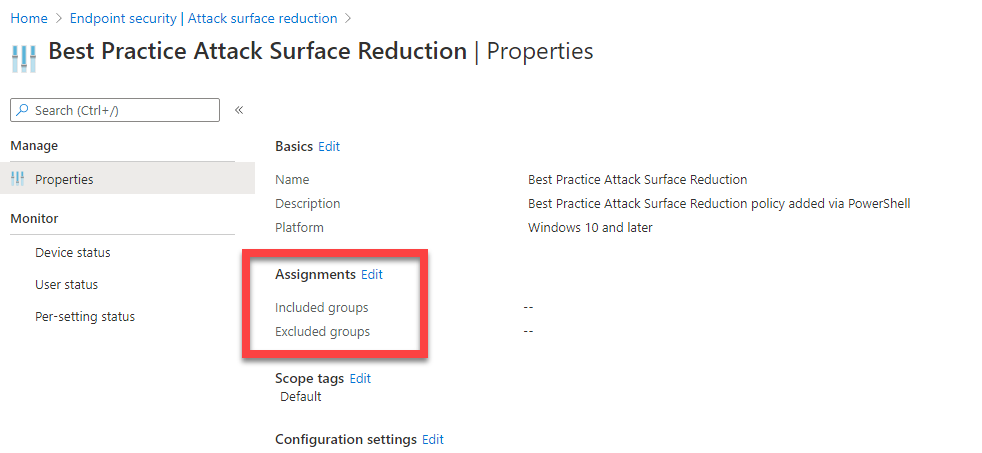The width and height of the screenshot is (982, 453).
Task: Edit the Scope tags section
Action: (360, 378)
